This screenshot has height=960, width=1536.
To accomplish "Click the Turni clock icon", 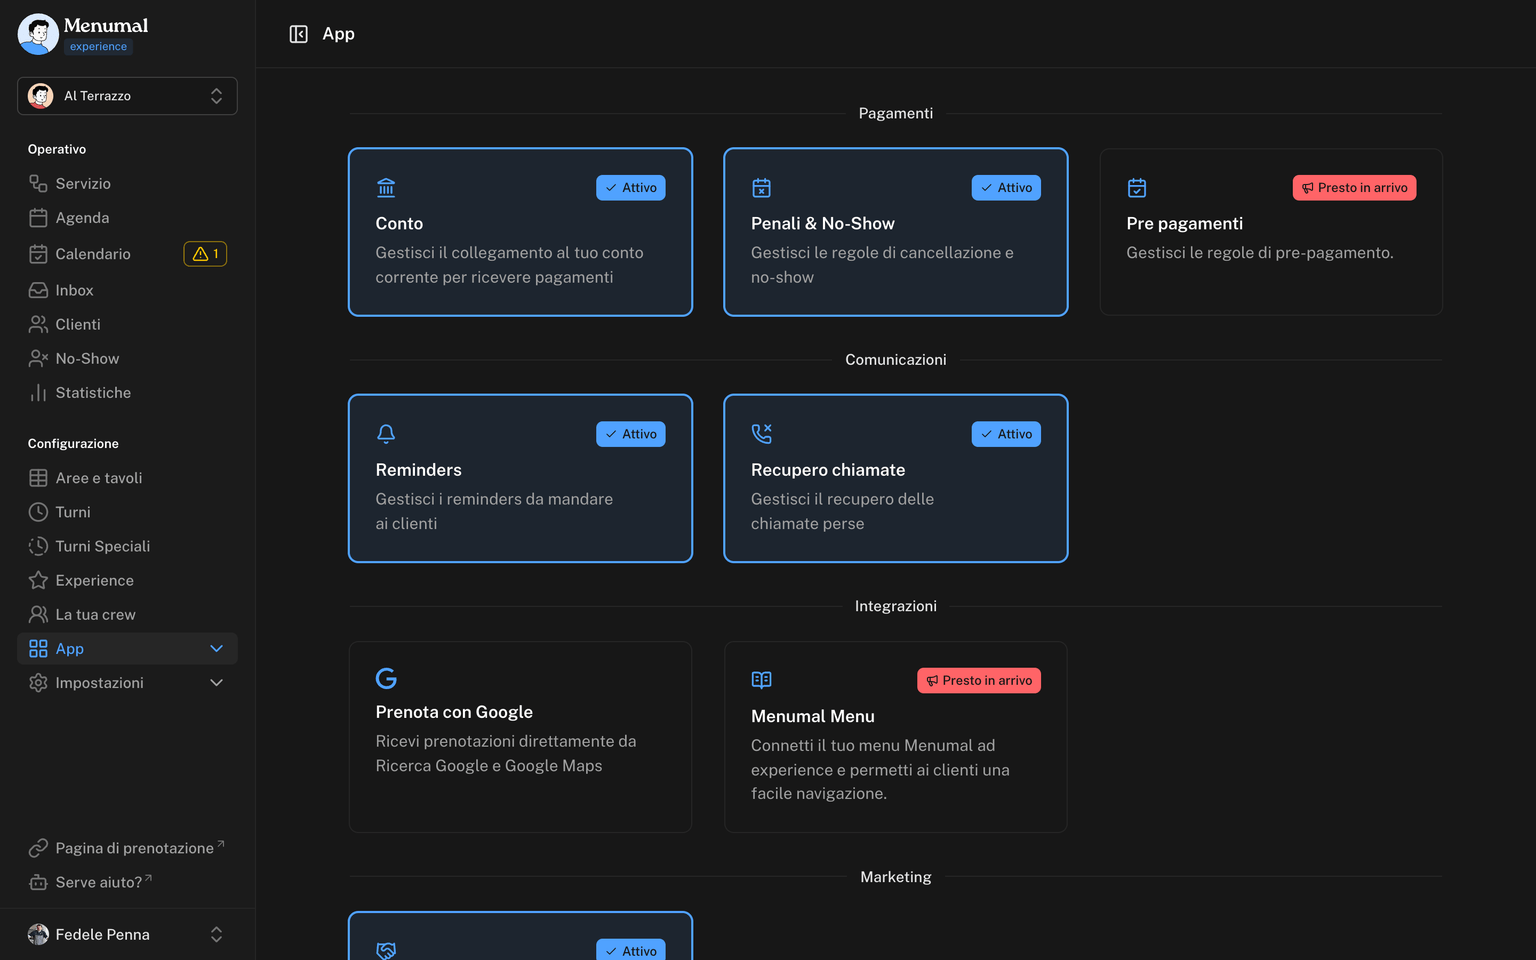I will click(x=38, y=512).
